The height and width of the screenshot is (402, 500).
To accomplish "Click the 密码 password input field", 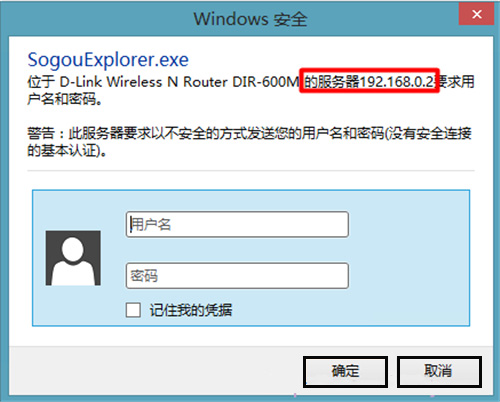I will (x=237, y=276).
